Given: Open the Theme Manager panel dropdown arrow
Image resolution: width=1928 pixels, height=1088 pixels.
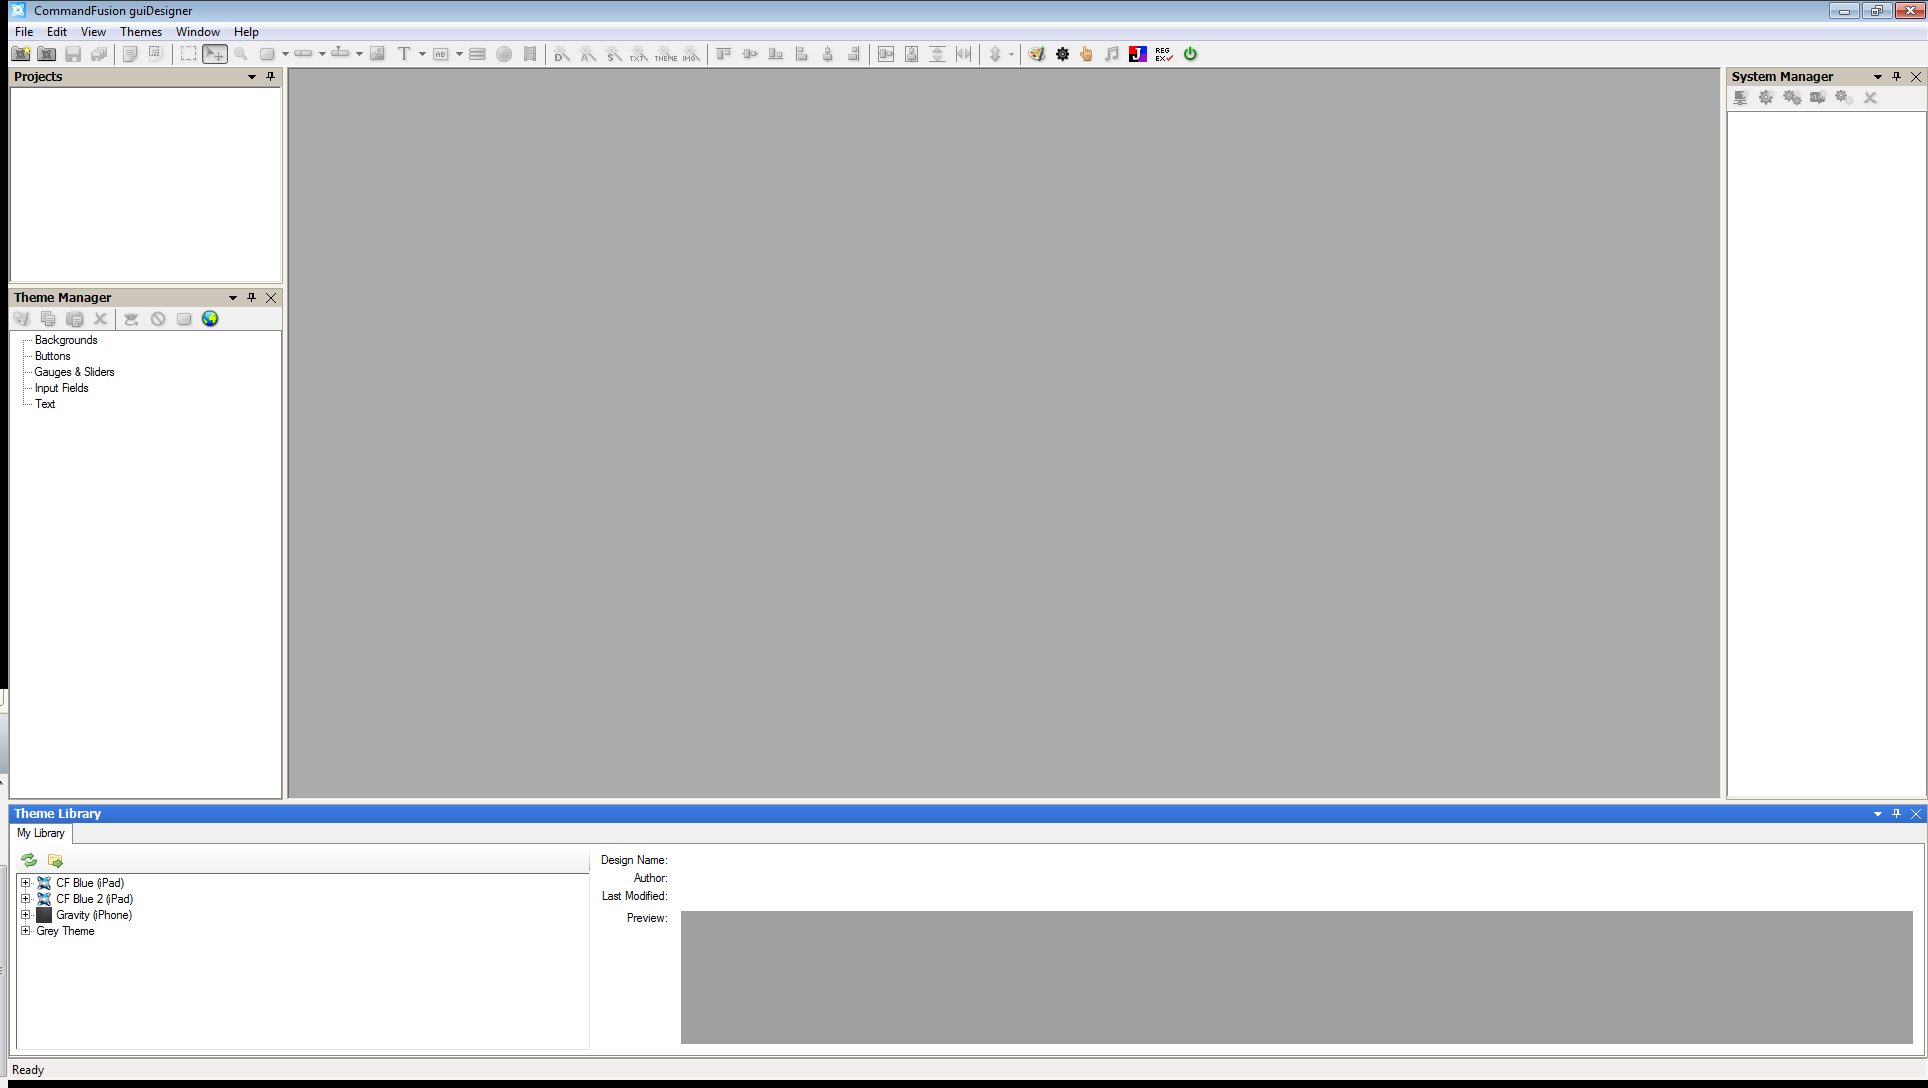Looking at the screenshot, I should point(232,297).
